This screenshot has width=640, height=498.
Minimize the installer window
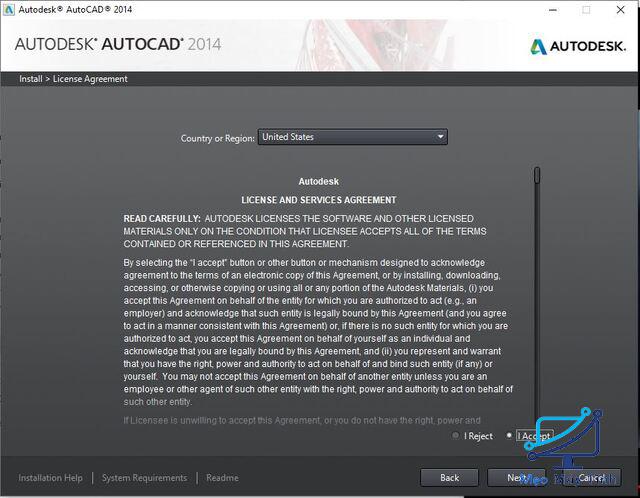click(553, 10)
